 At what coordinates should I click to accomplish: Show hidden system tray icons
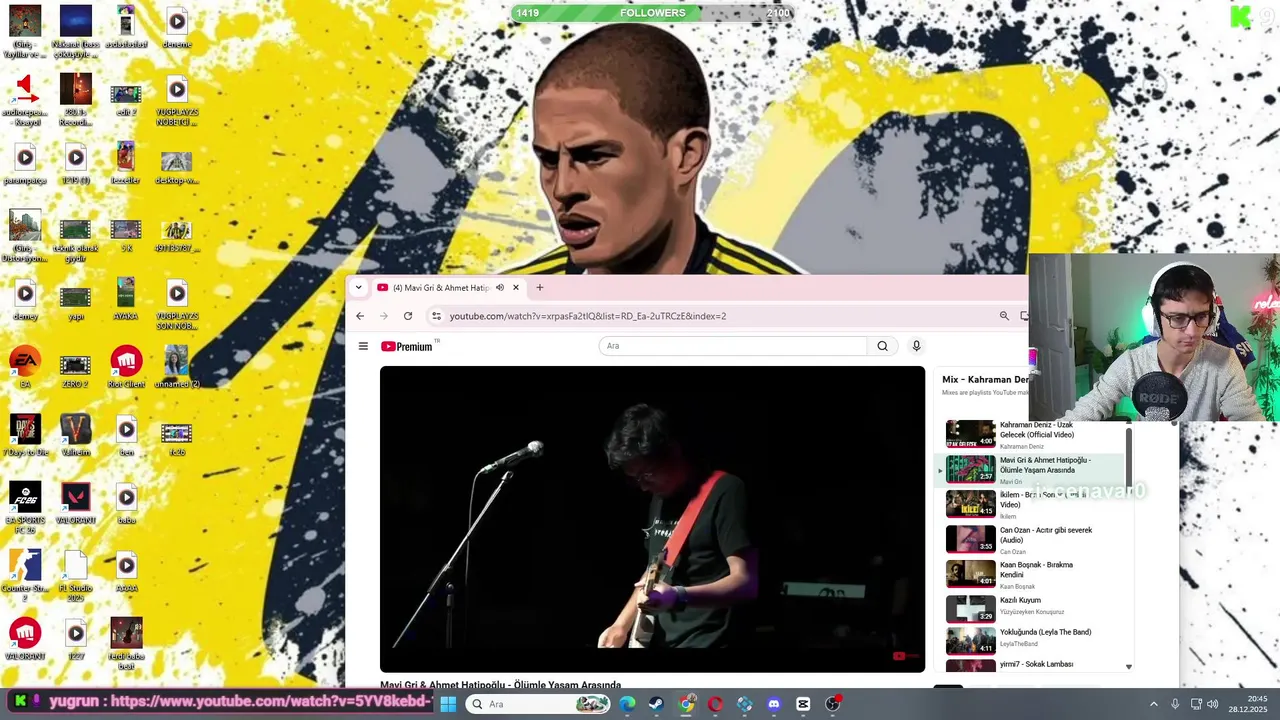coord(1153,704)
